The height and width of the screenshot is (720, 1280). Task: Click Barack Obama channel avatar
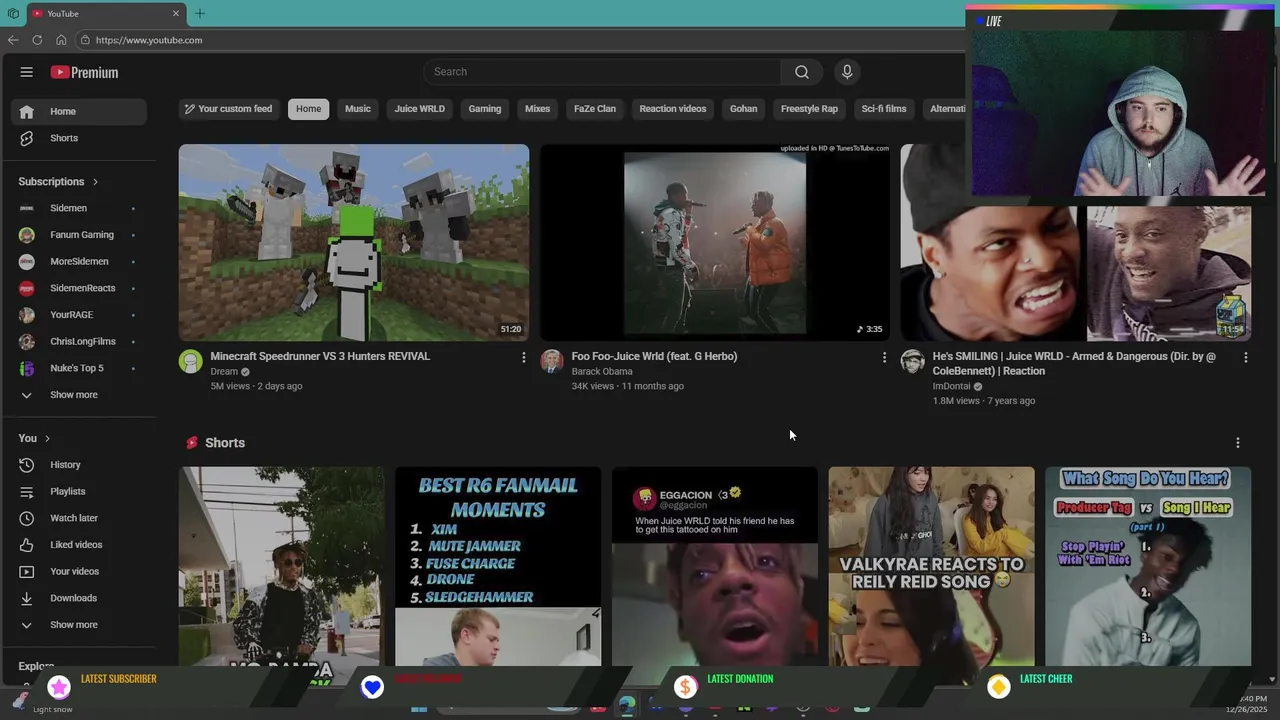coord(552,361)
